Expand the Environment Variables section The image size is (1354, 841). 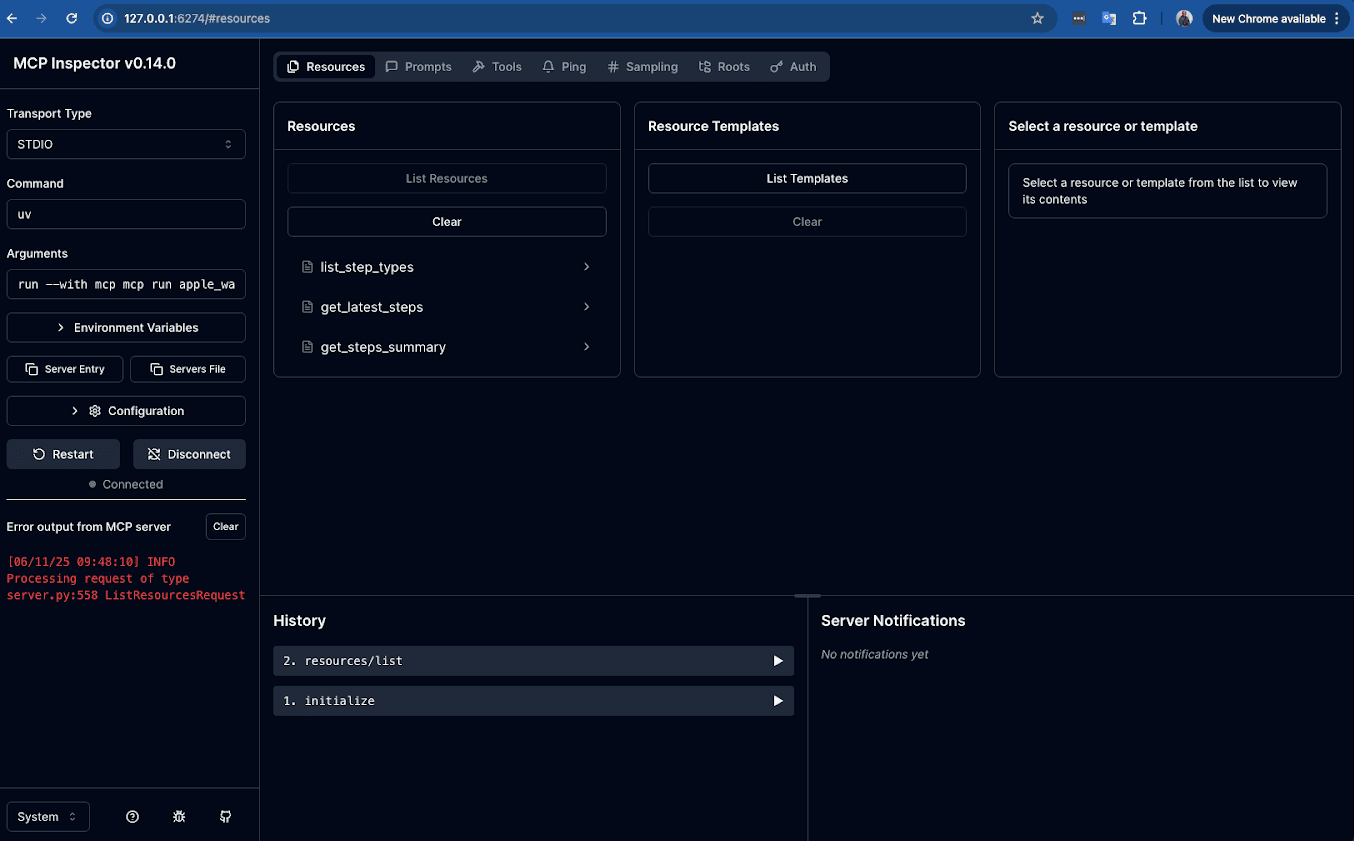coord(126,328)
